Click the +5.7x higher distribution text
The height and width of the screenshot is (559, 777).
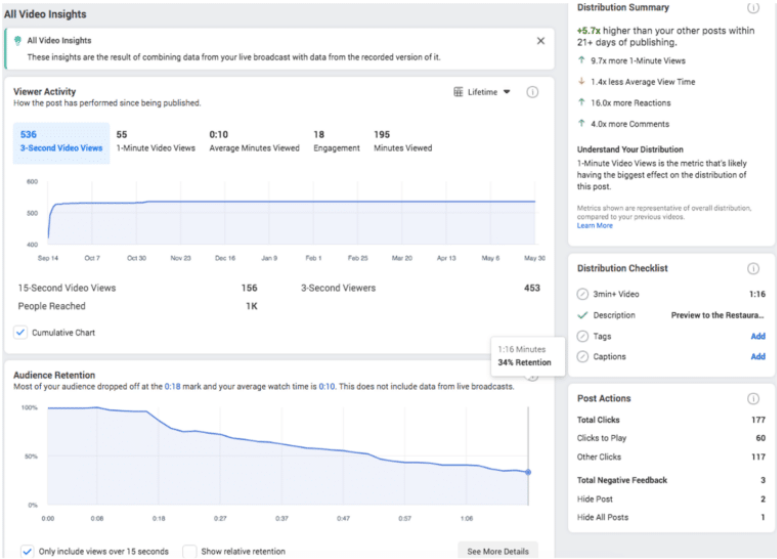[x=666, y=36]
